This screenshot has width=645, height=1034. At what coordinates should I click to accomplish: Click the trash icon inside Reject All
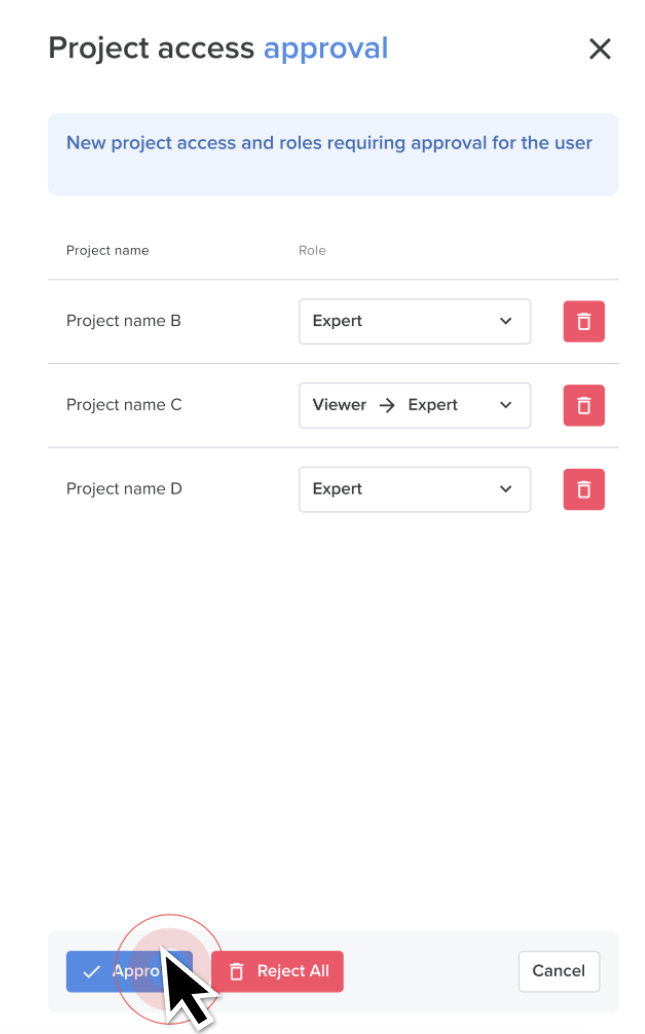coord(236,971)
